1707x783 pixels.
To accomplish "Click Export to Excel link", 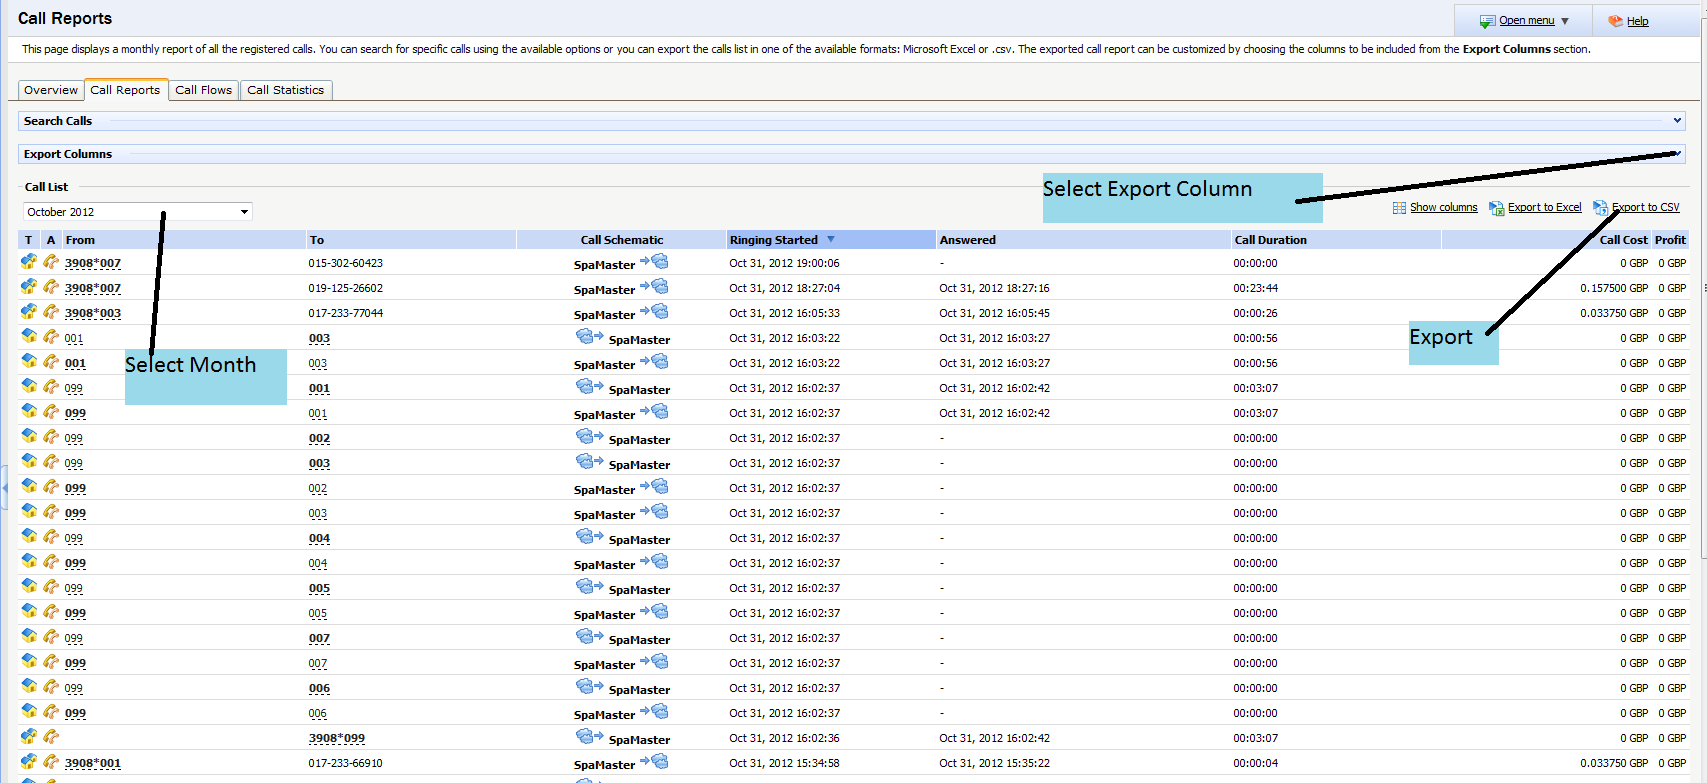I will tap(1544, 208).
